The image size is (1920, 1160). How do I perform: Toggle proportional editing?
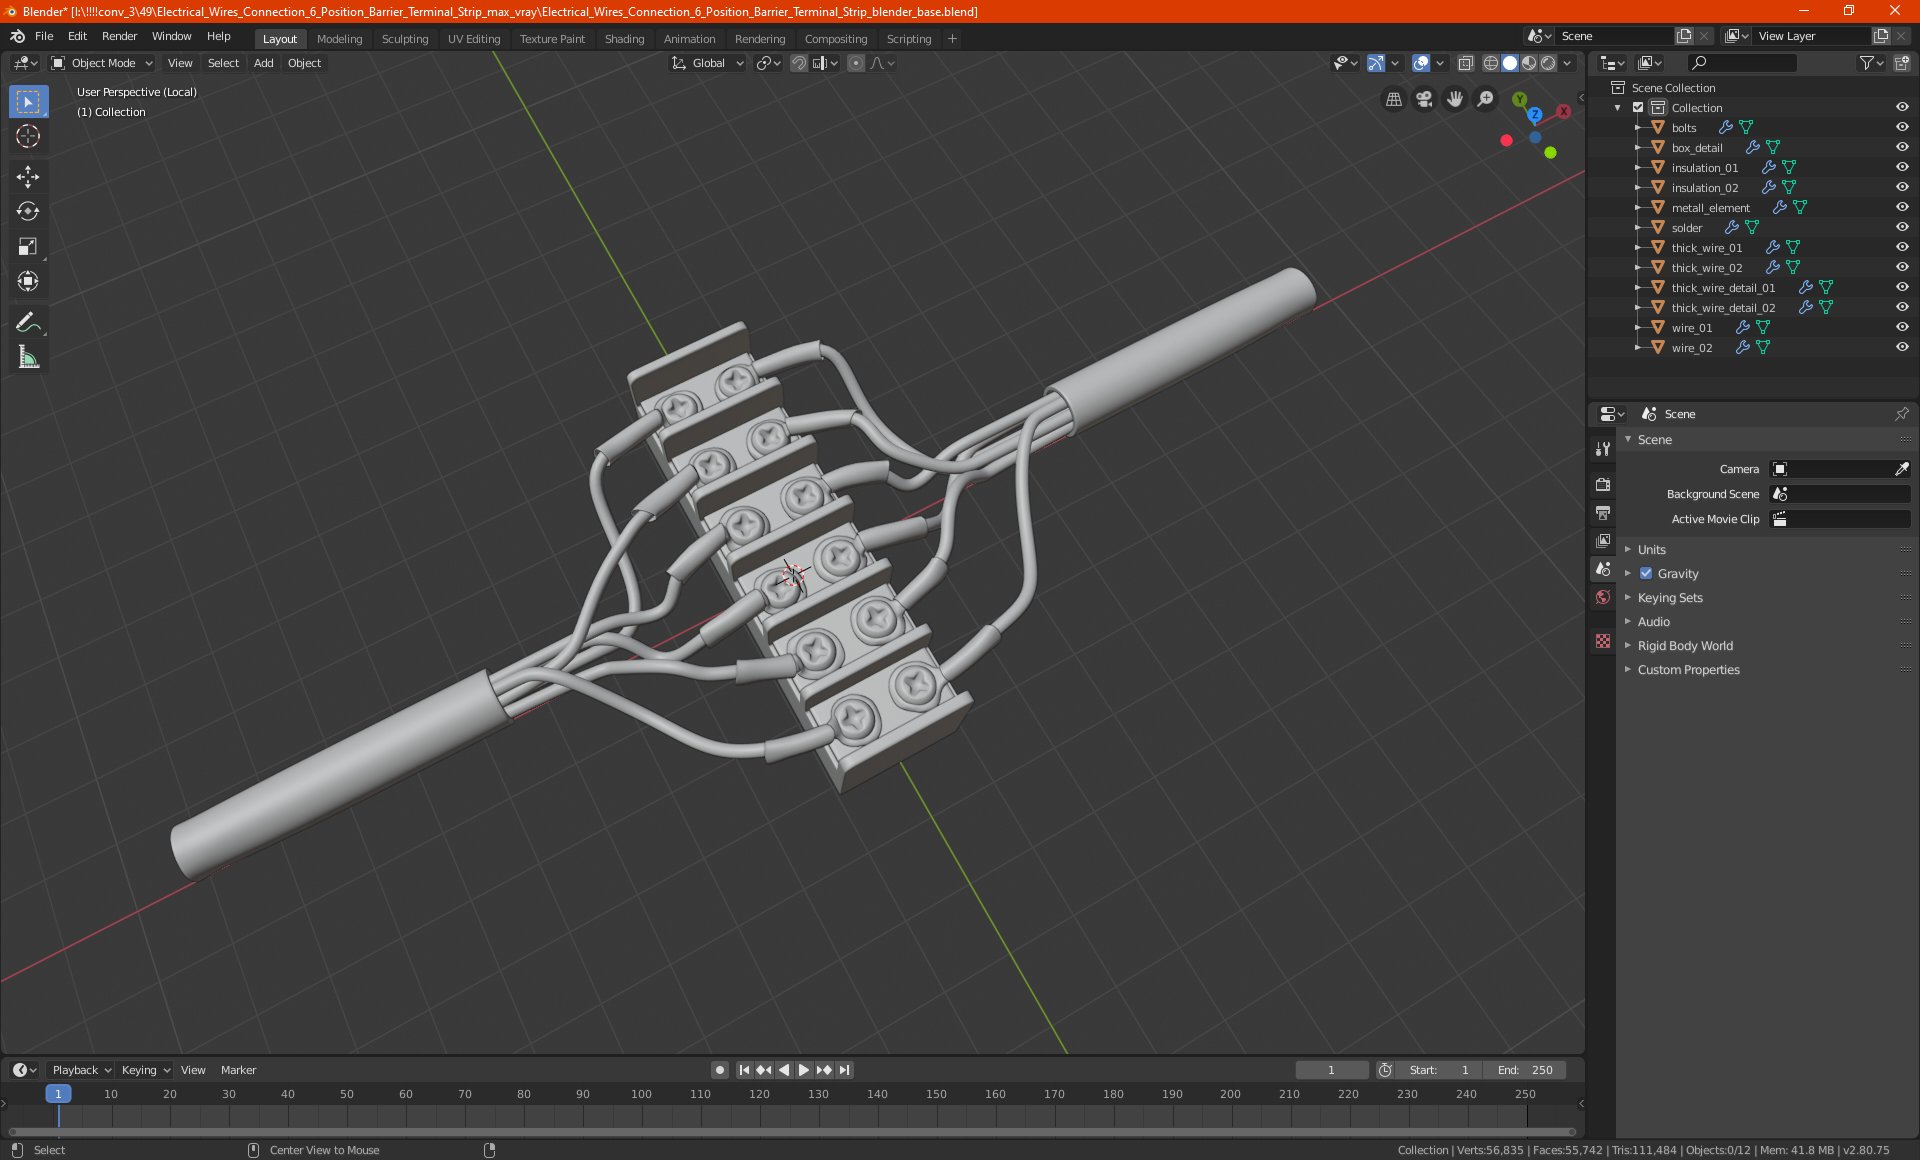point(856,63)
